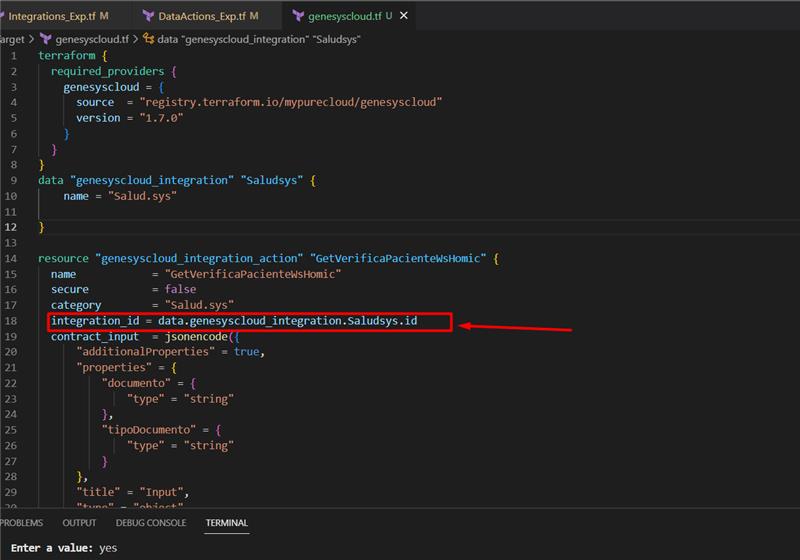Open breadcrumb data "genesyscloud_integration" "Saludsys"
Viewport: 800px width, 560px height.
pyautogui.click(x=259, y=39)
